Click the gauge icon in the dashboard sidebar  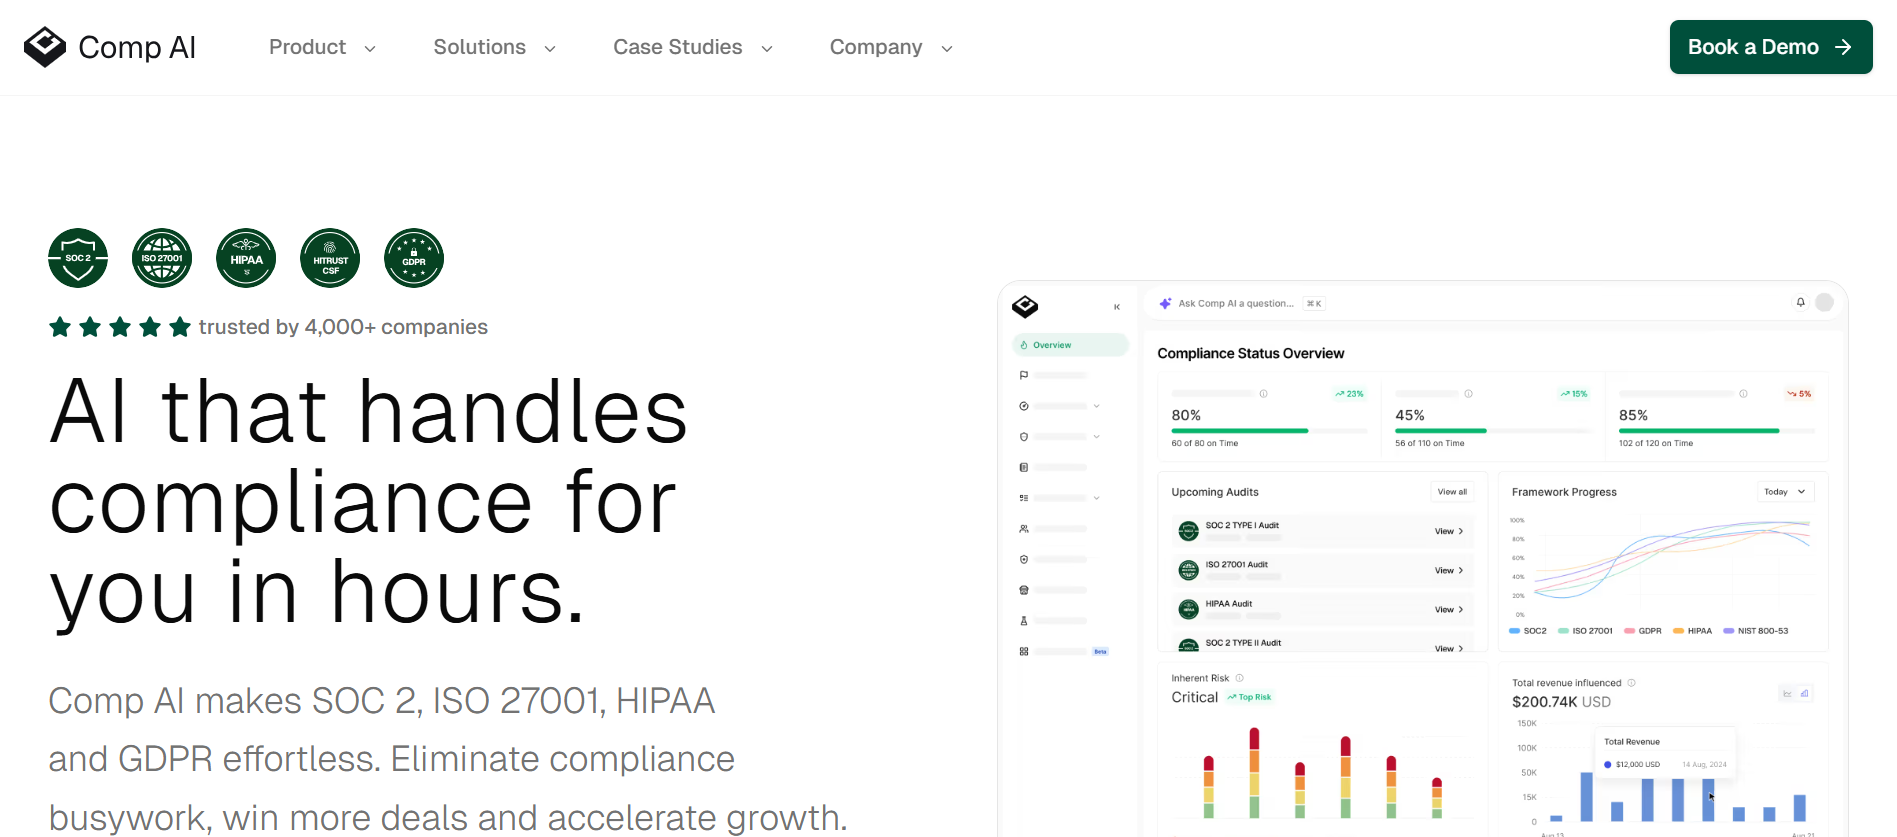point(1024,406)
